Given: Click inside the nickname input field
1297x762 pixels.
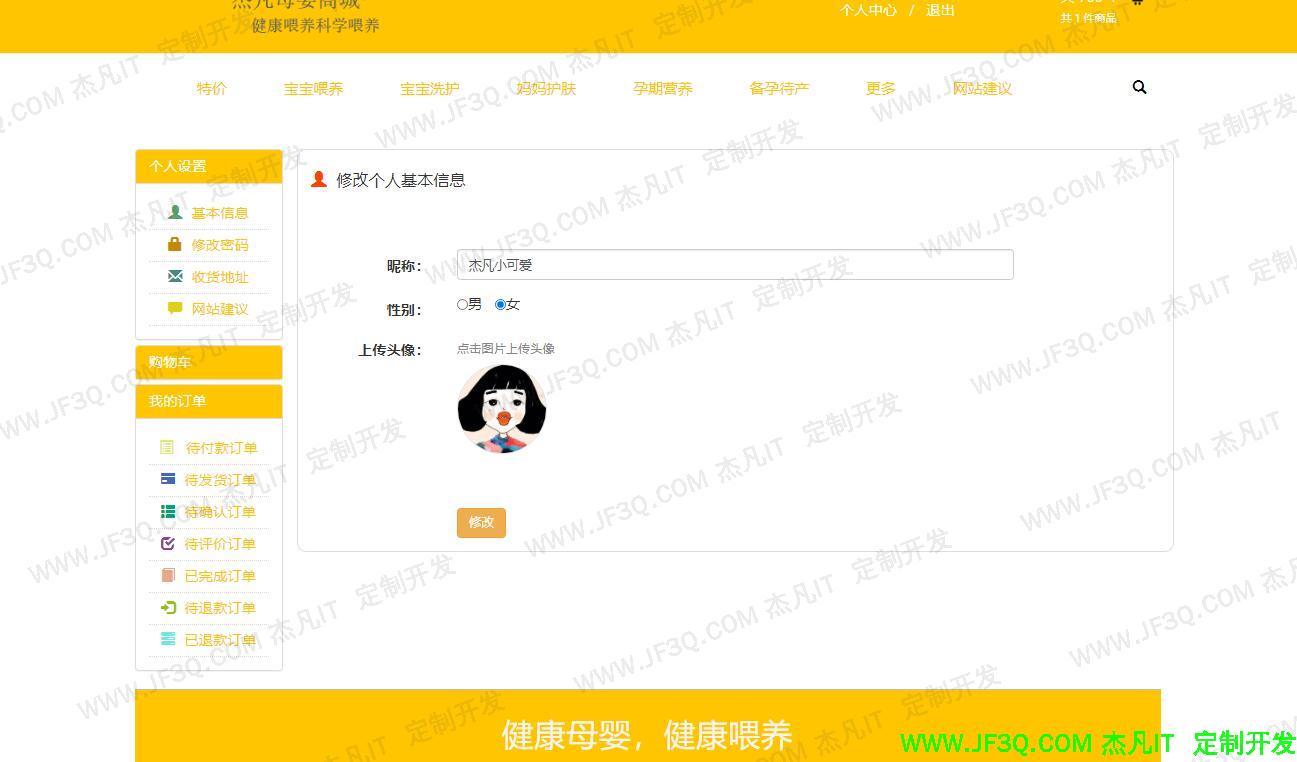Looking at the screenshot, I should [735, 264].
